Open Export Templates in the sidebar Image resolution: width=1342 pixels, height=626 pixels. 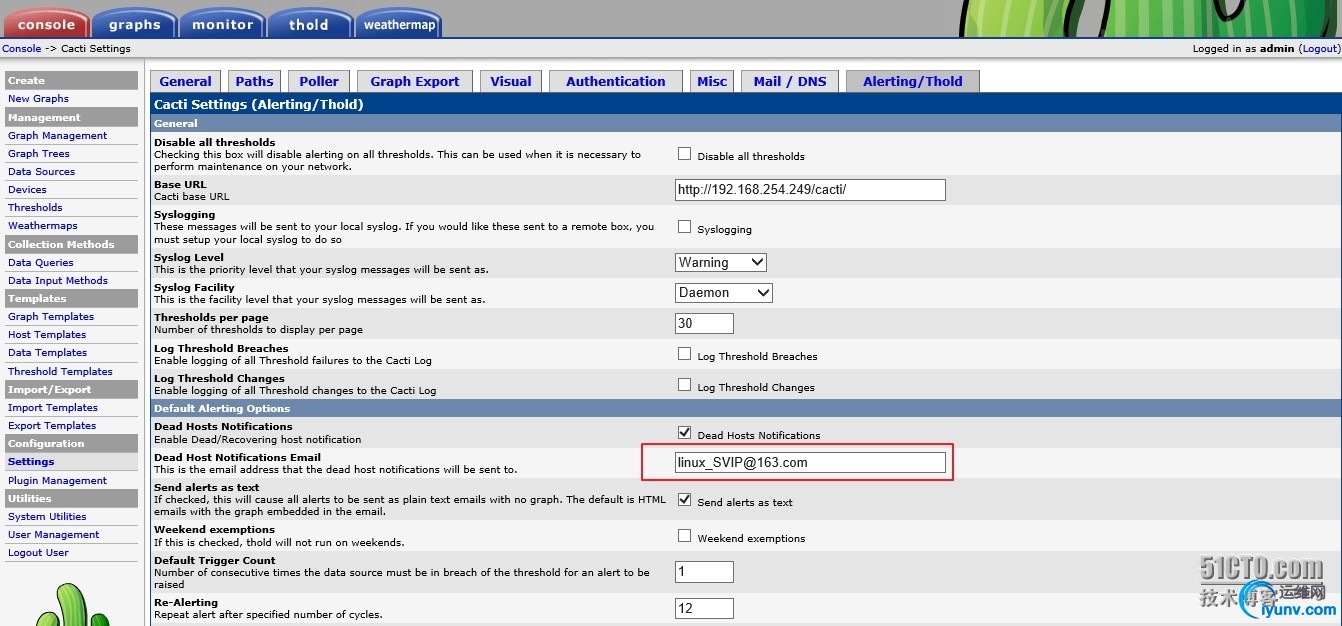[52, 426]
